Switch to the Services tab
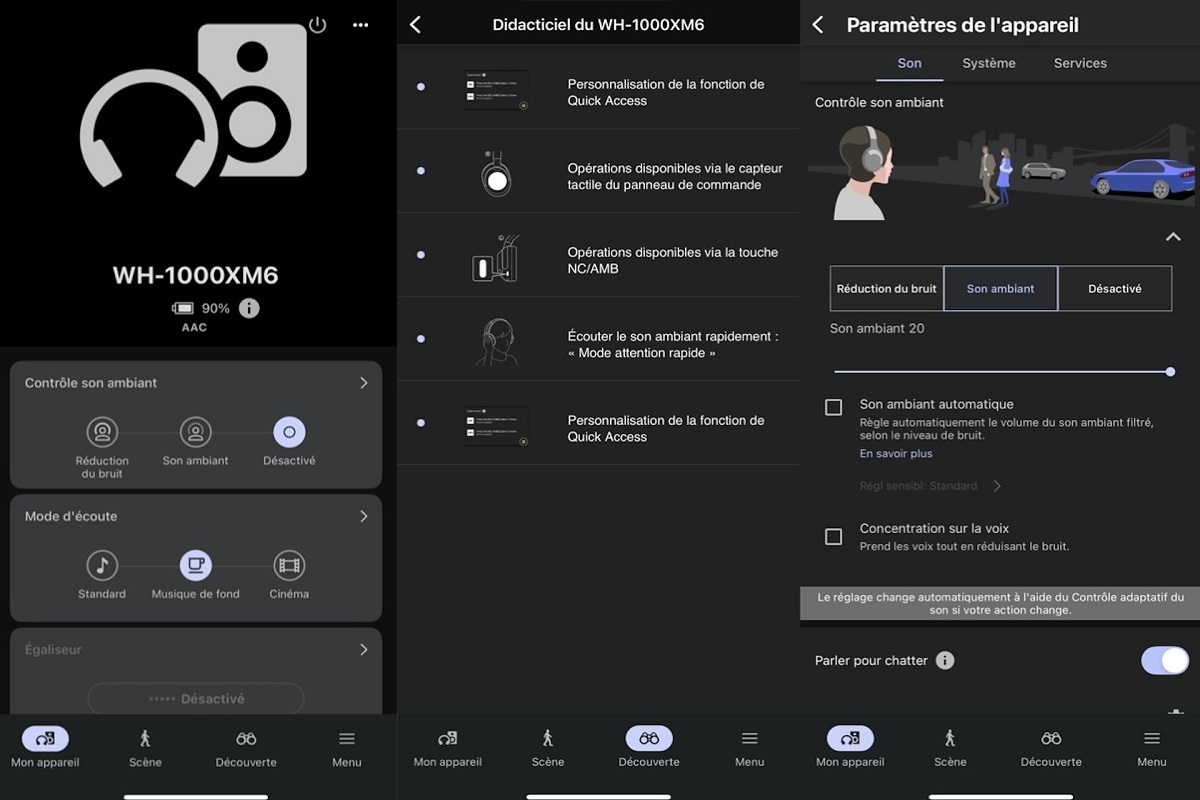 [x=1080, y=63]
